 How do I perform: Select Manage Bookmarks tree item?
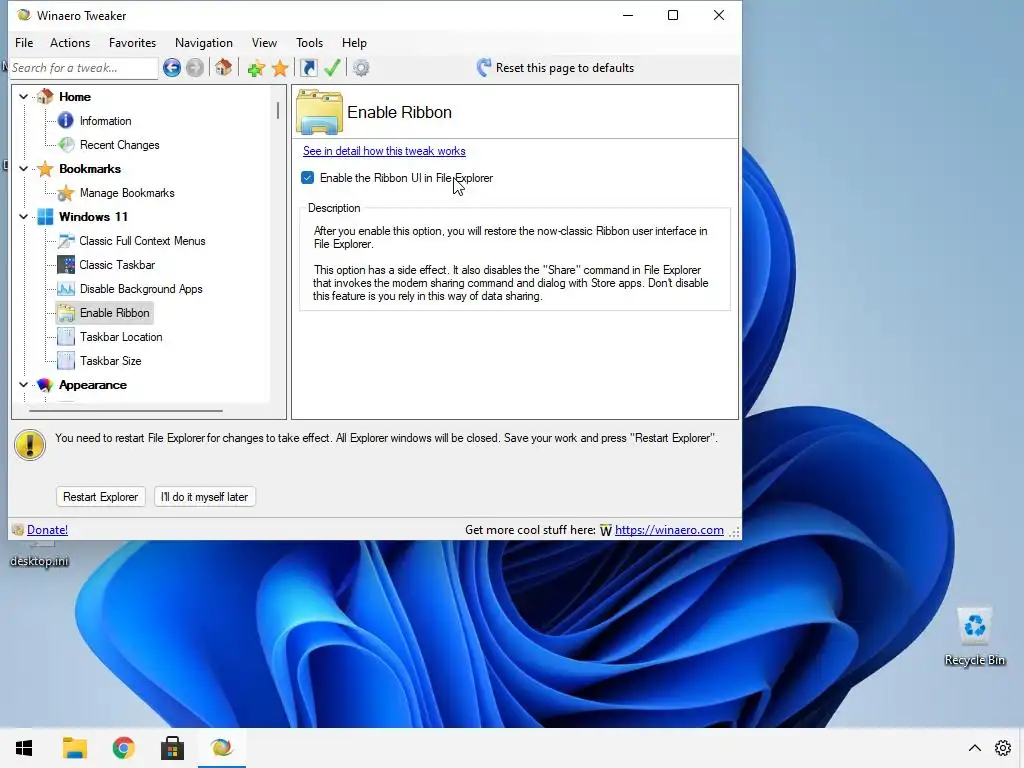click(x=127, y=193)
